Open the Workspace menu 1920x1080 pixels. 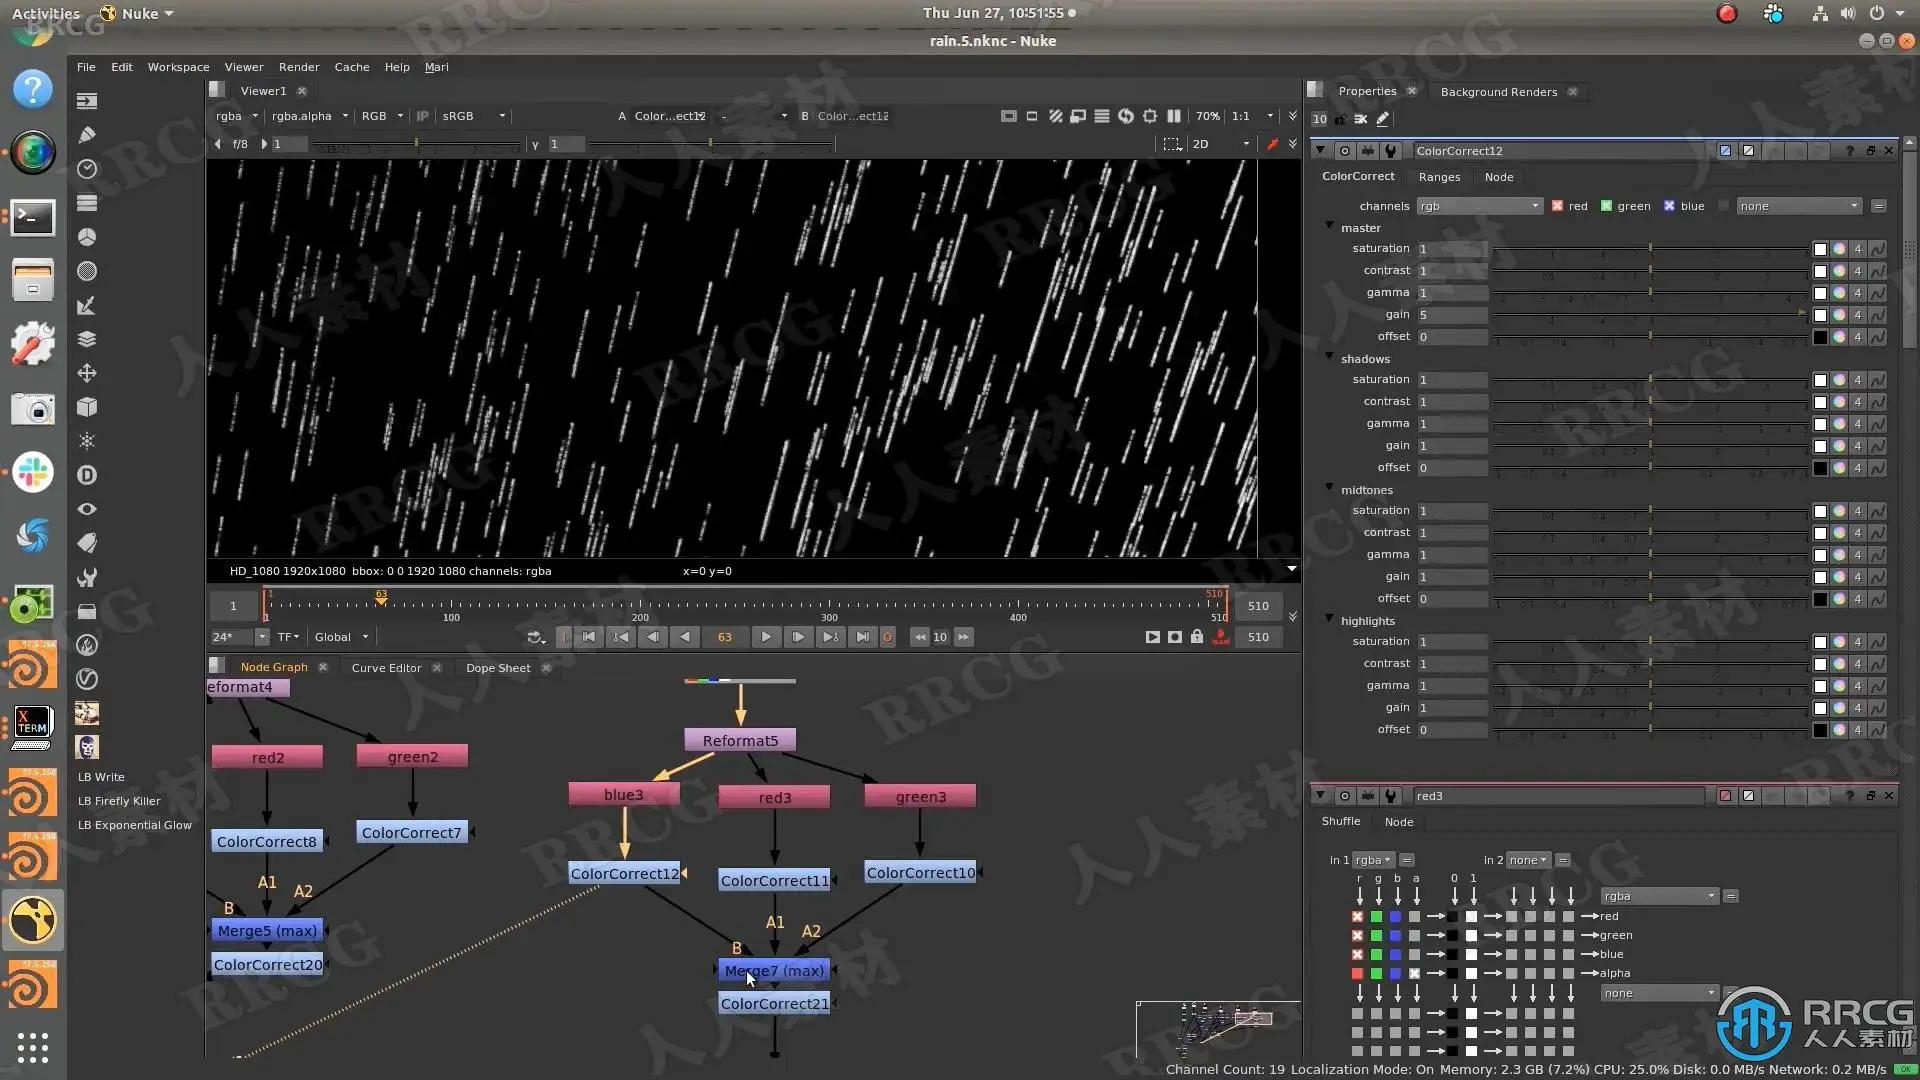[x=178, y=67]
